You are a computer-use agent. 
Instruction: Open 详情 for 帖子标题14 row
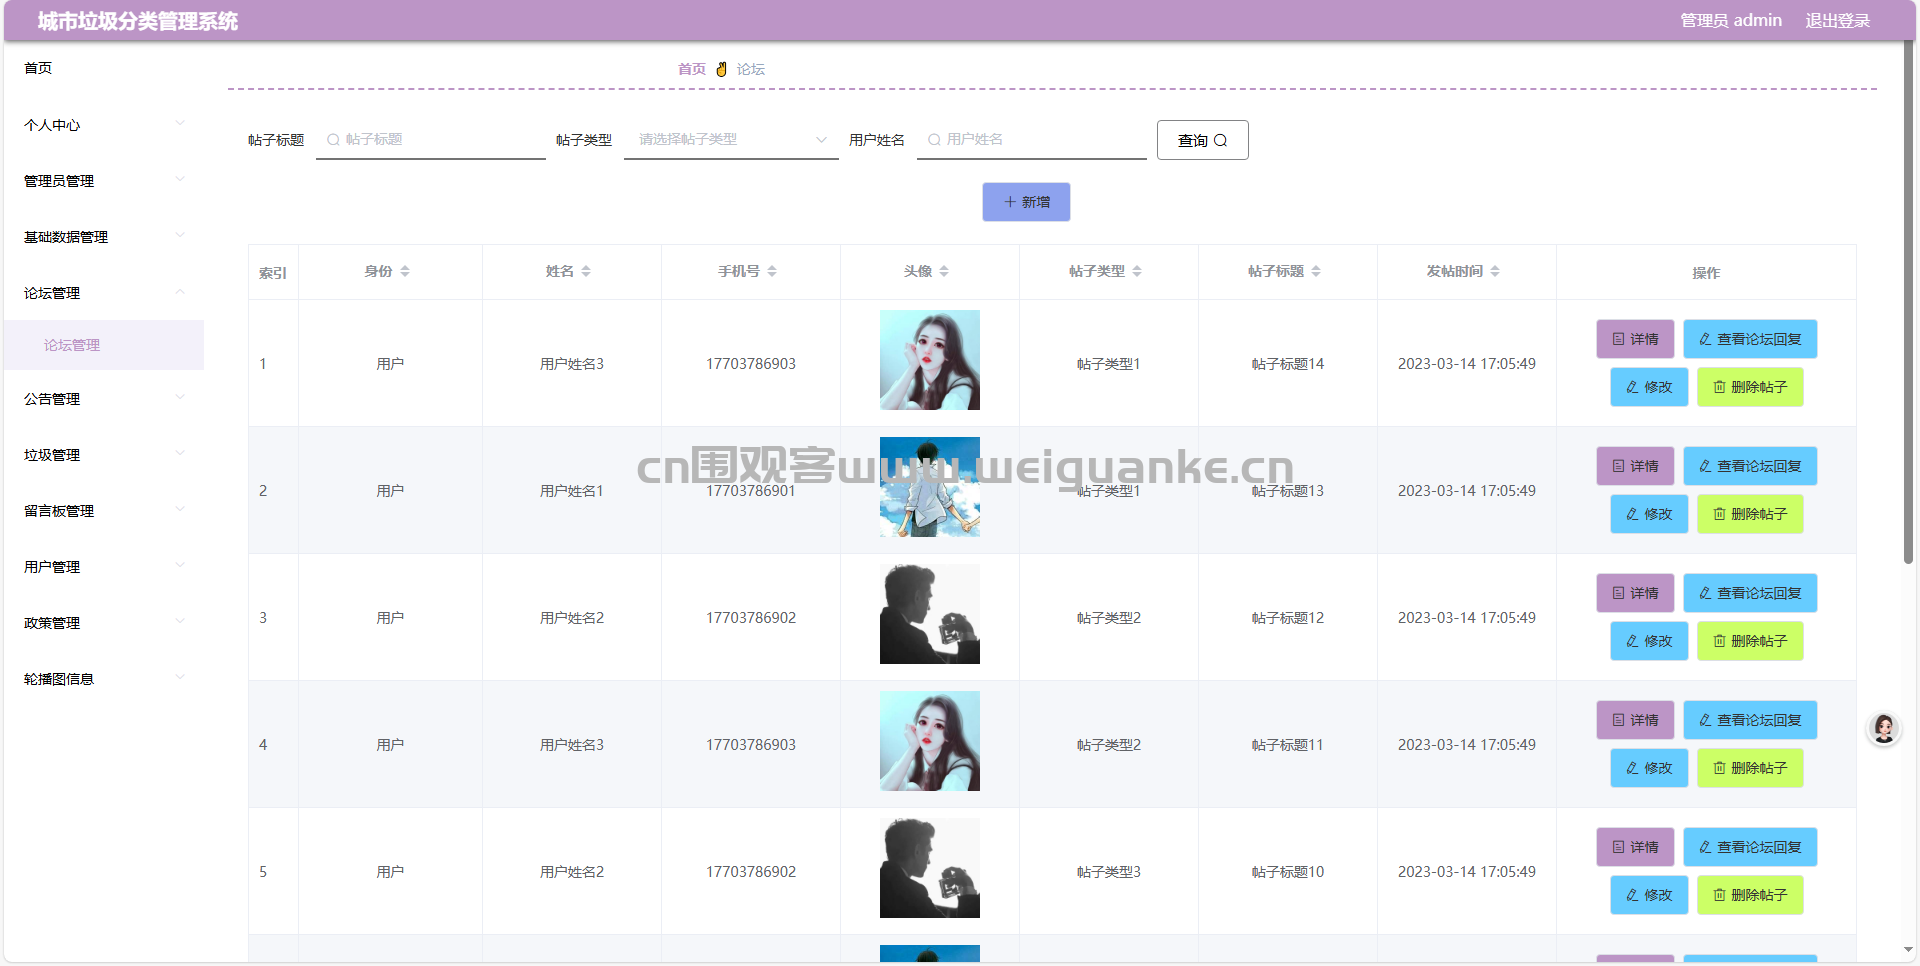click(1635, 339)
